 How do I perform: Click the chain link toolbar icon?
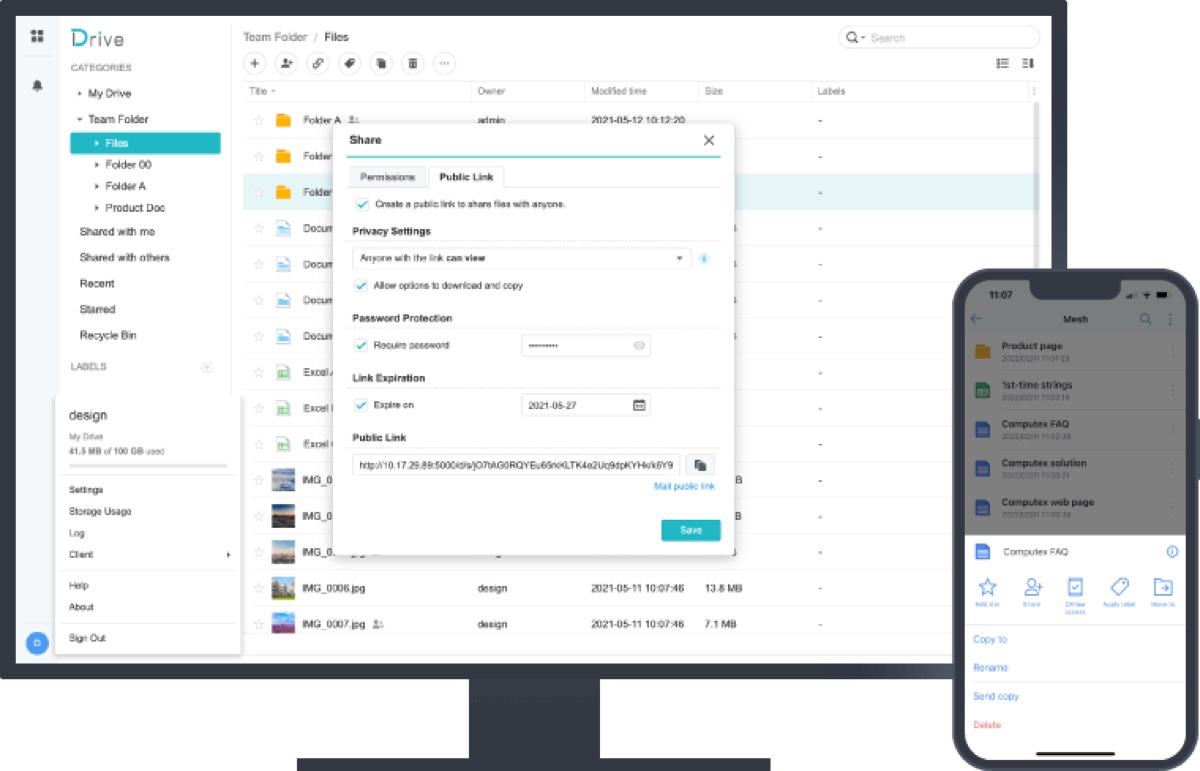pos(318,63)
